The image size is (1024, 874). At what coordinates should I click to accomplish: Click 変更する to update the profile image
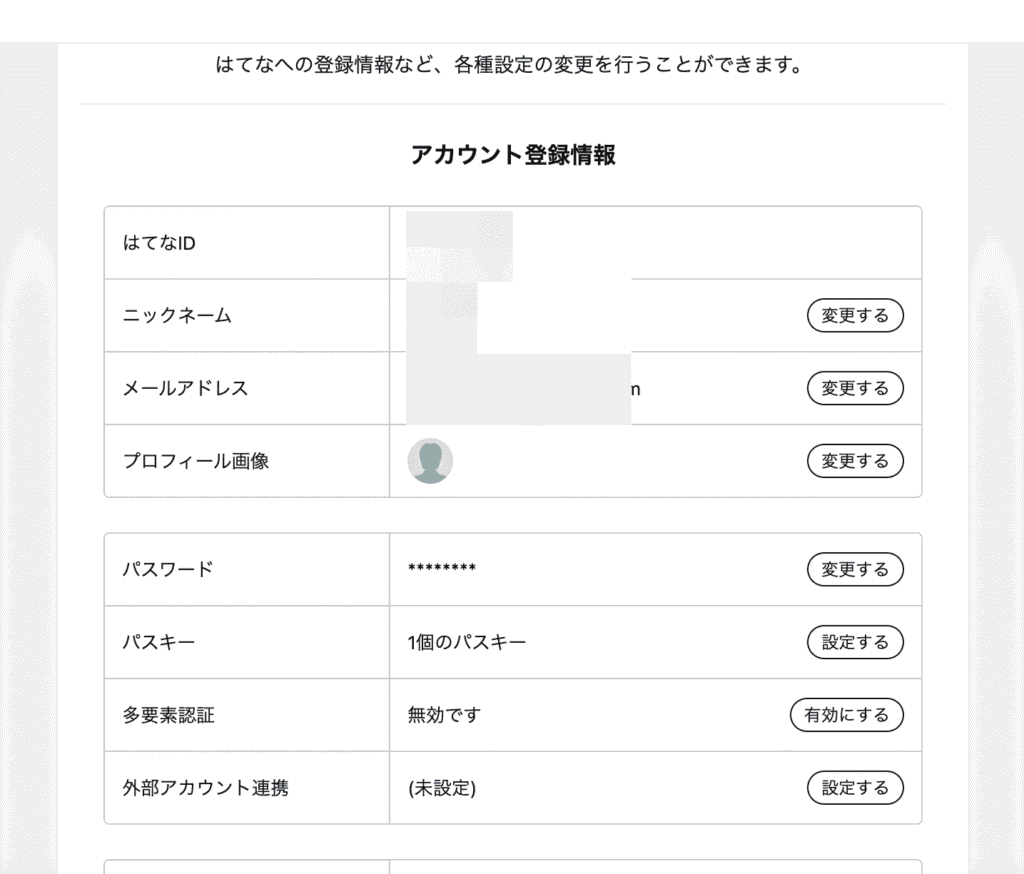855,461
